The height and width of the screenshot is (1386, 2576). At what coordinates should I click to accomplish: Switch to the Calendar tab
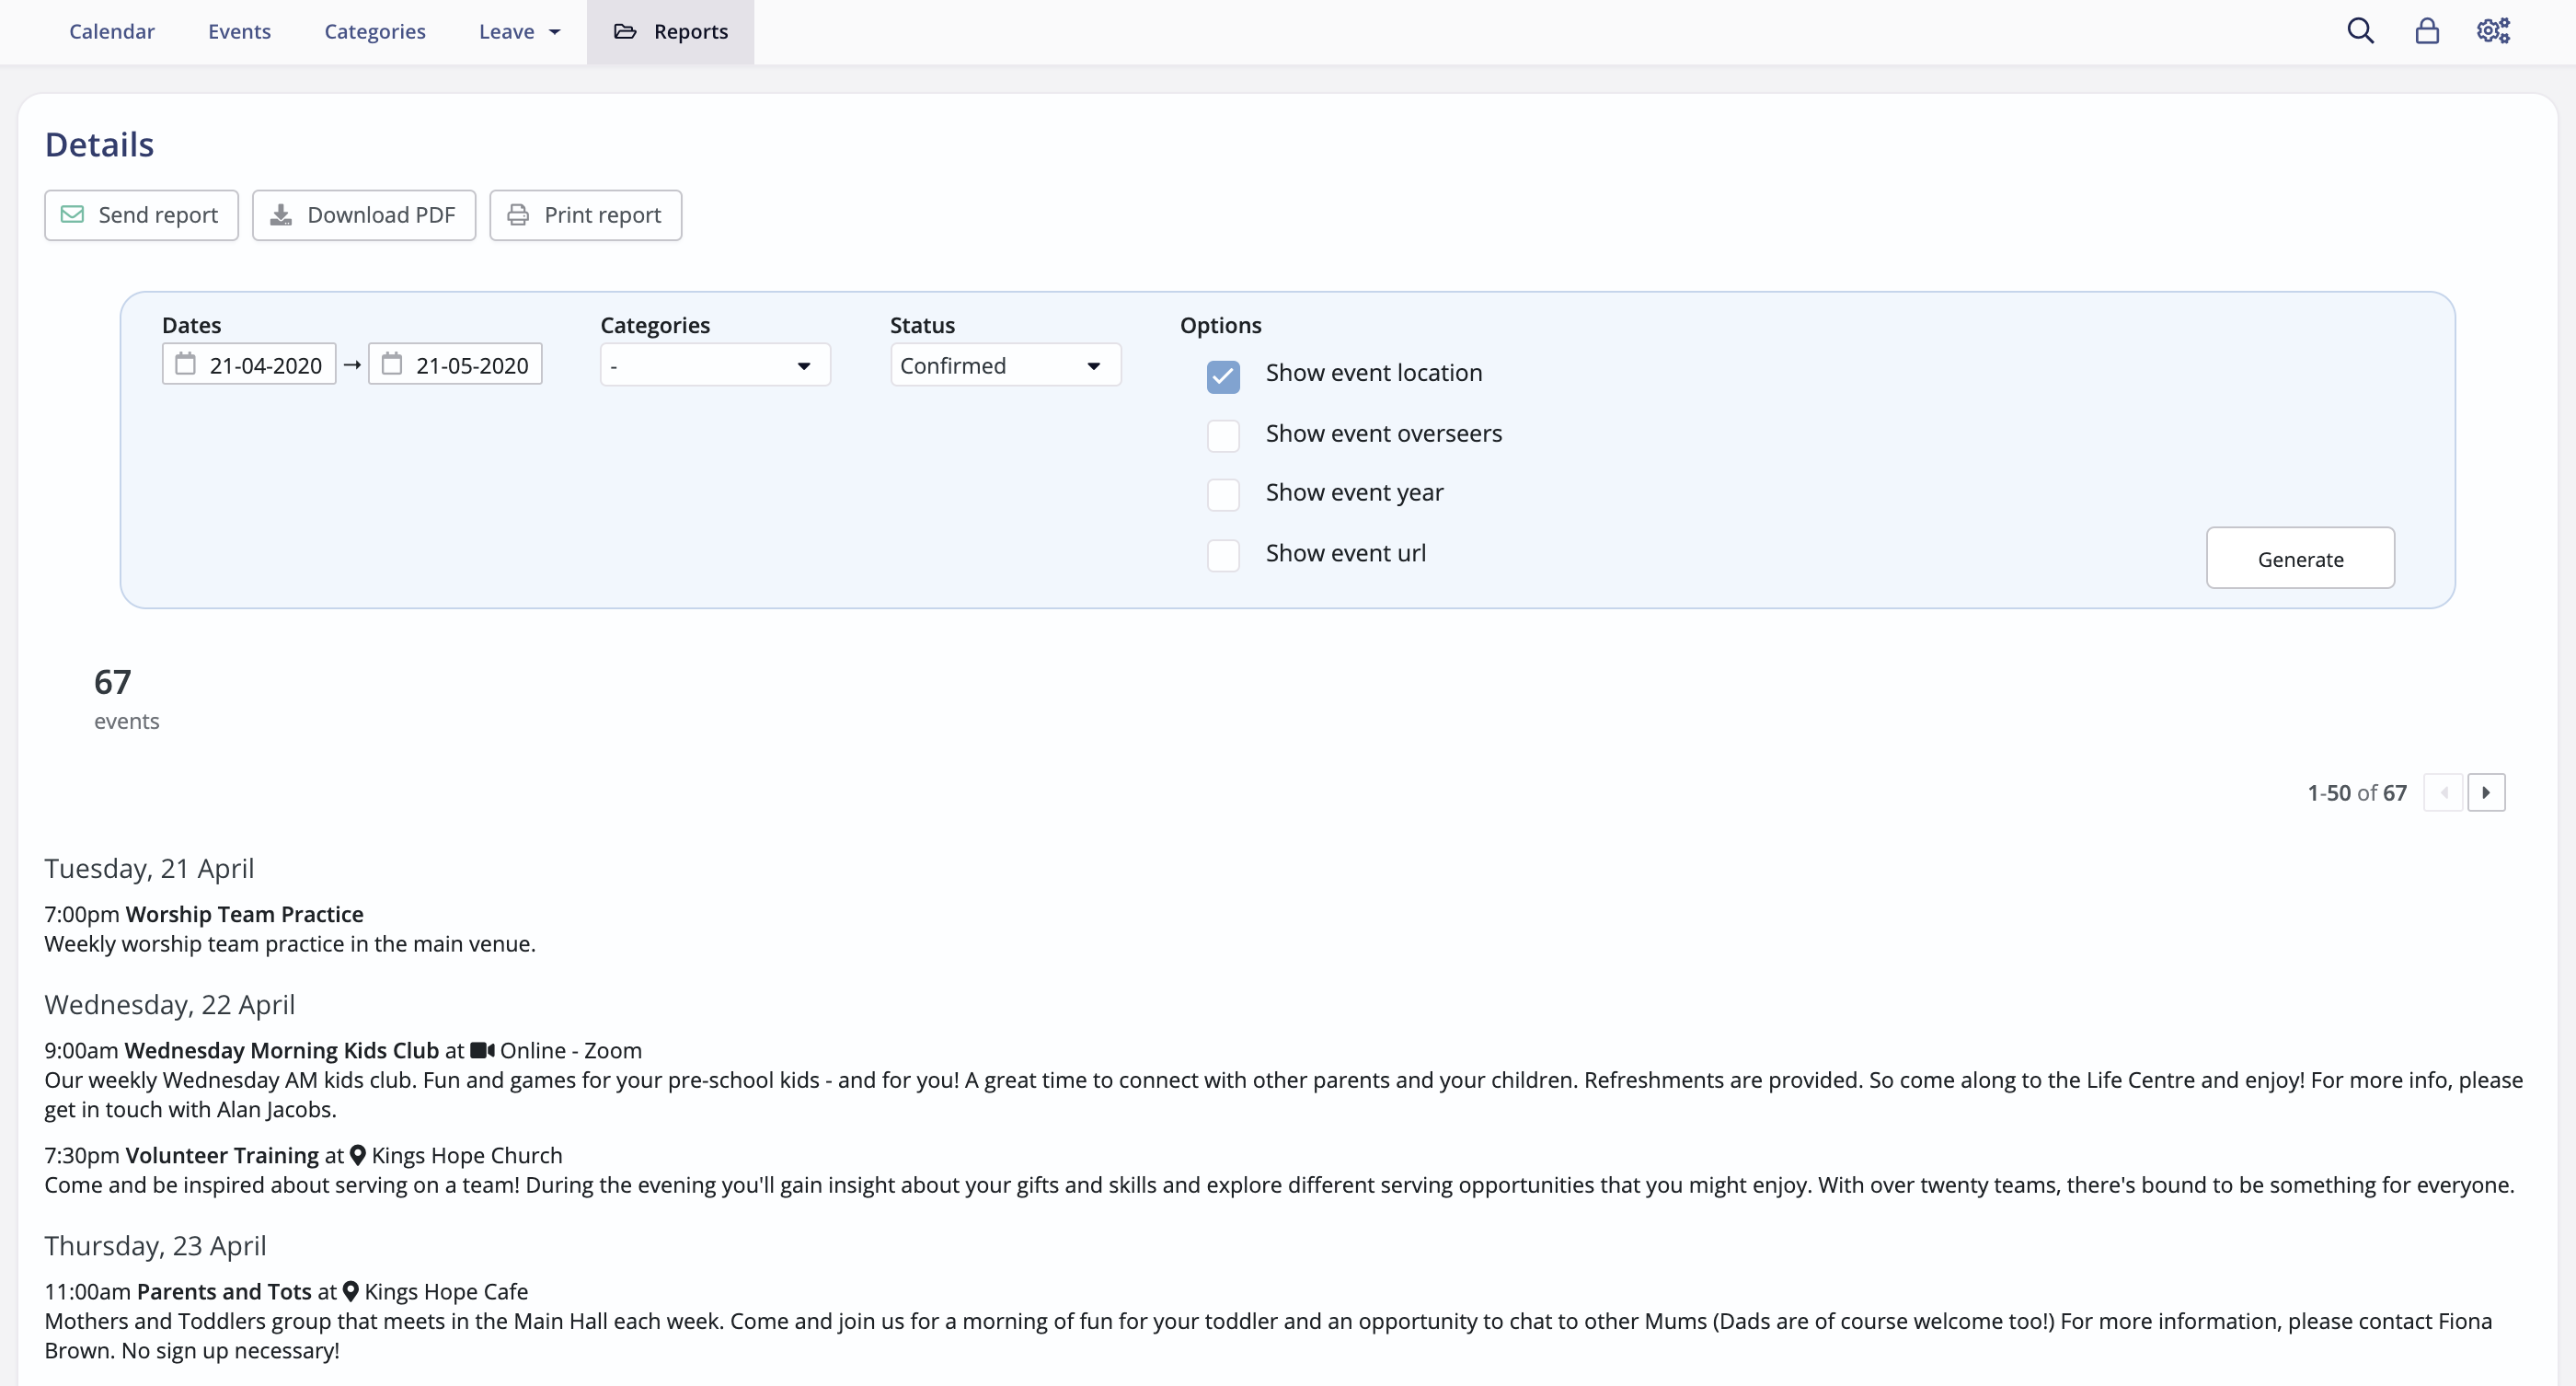pos(112,32)
